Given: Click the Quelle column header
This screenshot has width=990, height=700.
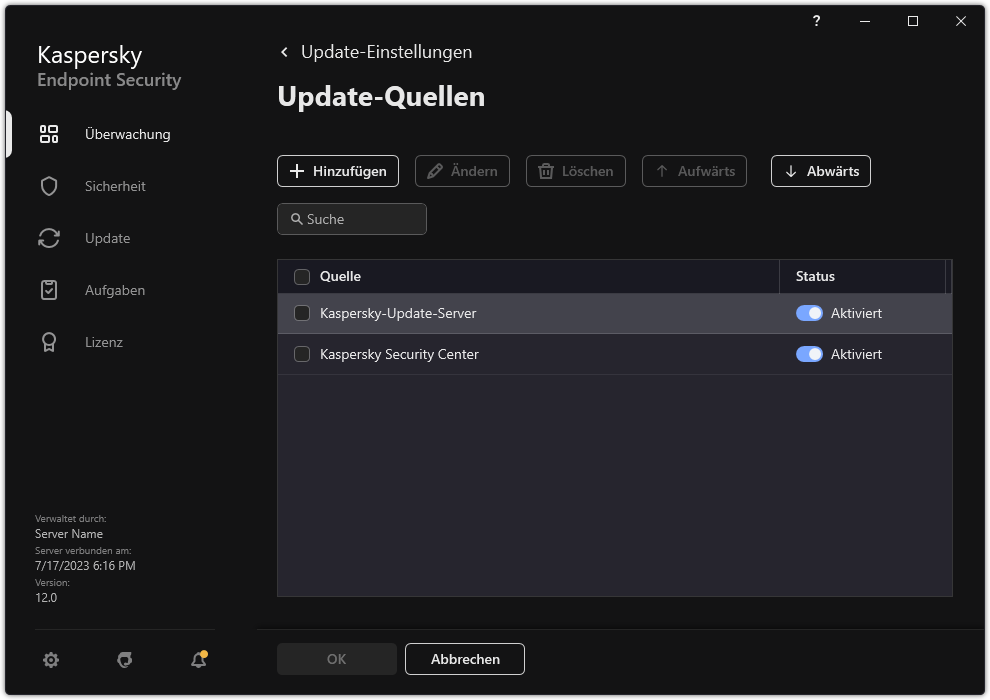Looking at the screenshot, I should point(340,276).
